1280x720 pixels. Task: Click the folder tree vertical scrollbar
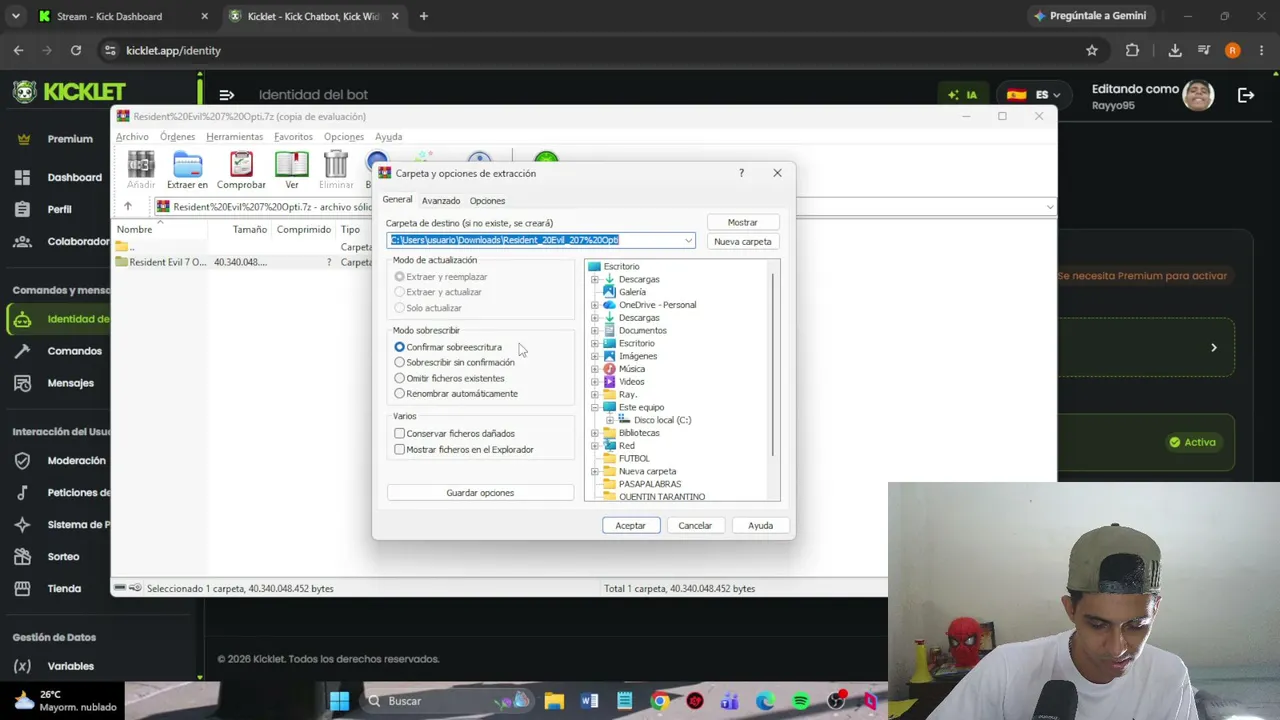773,365
